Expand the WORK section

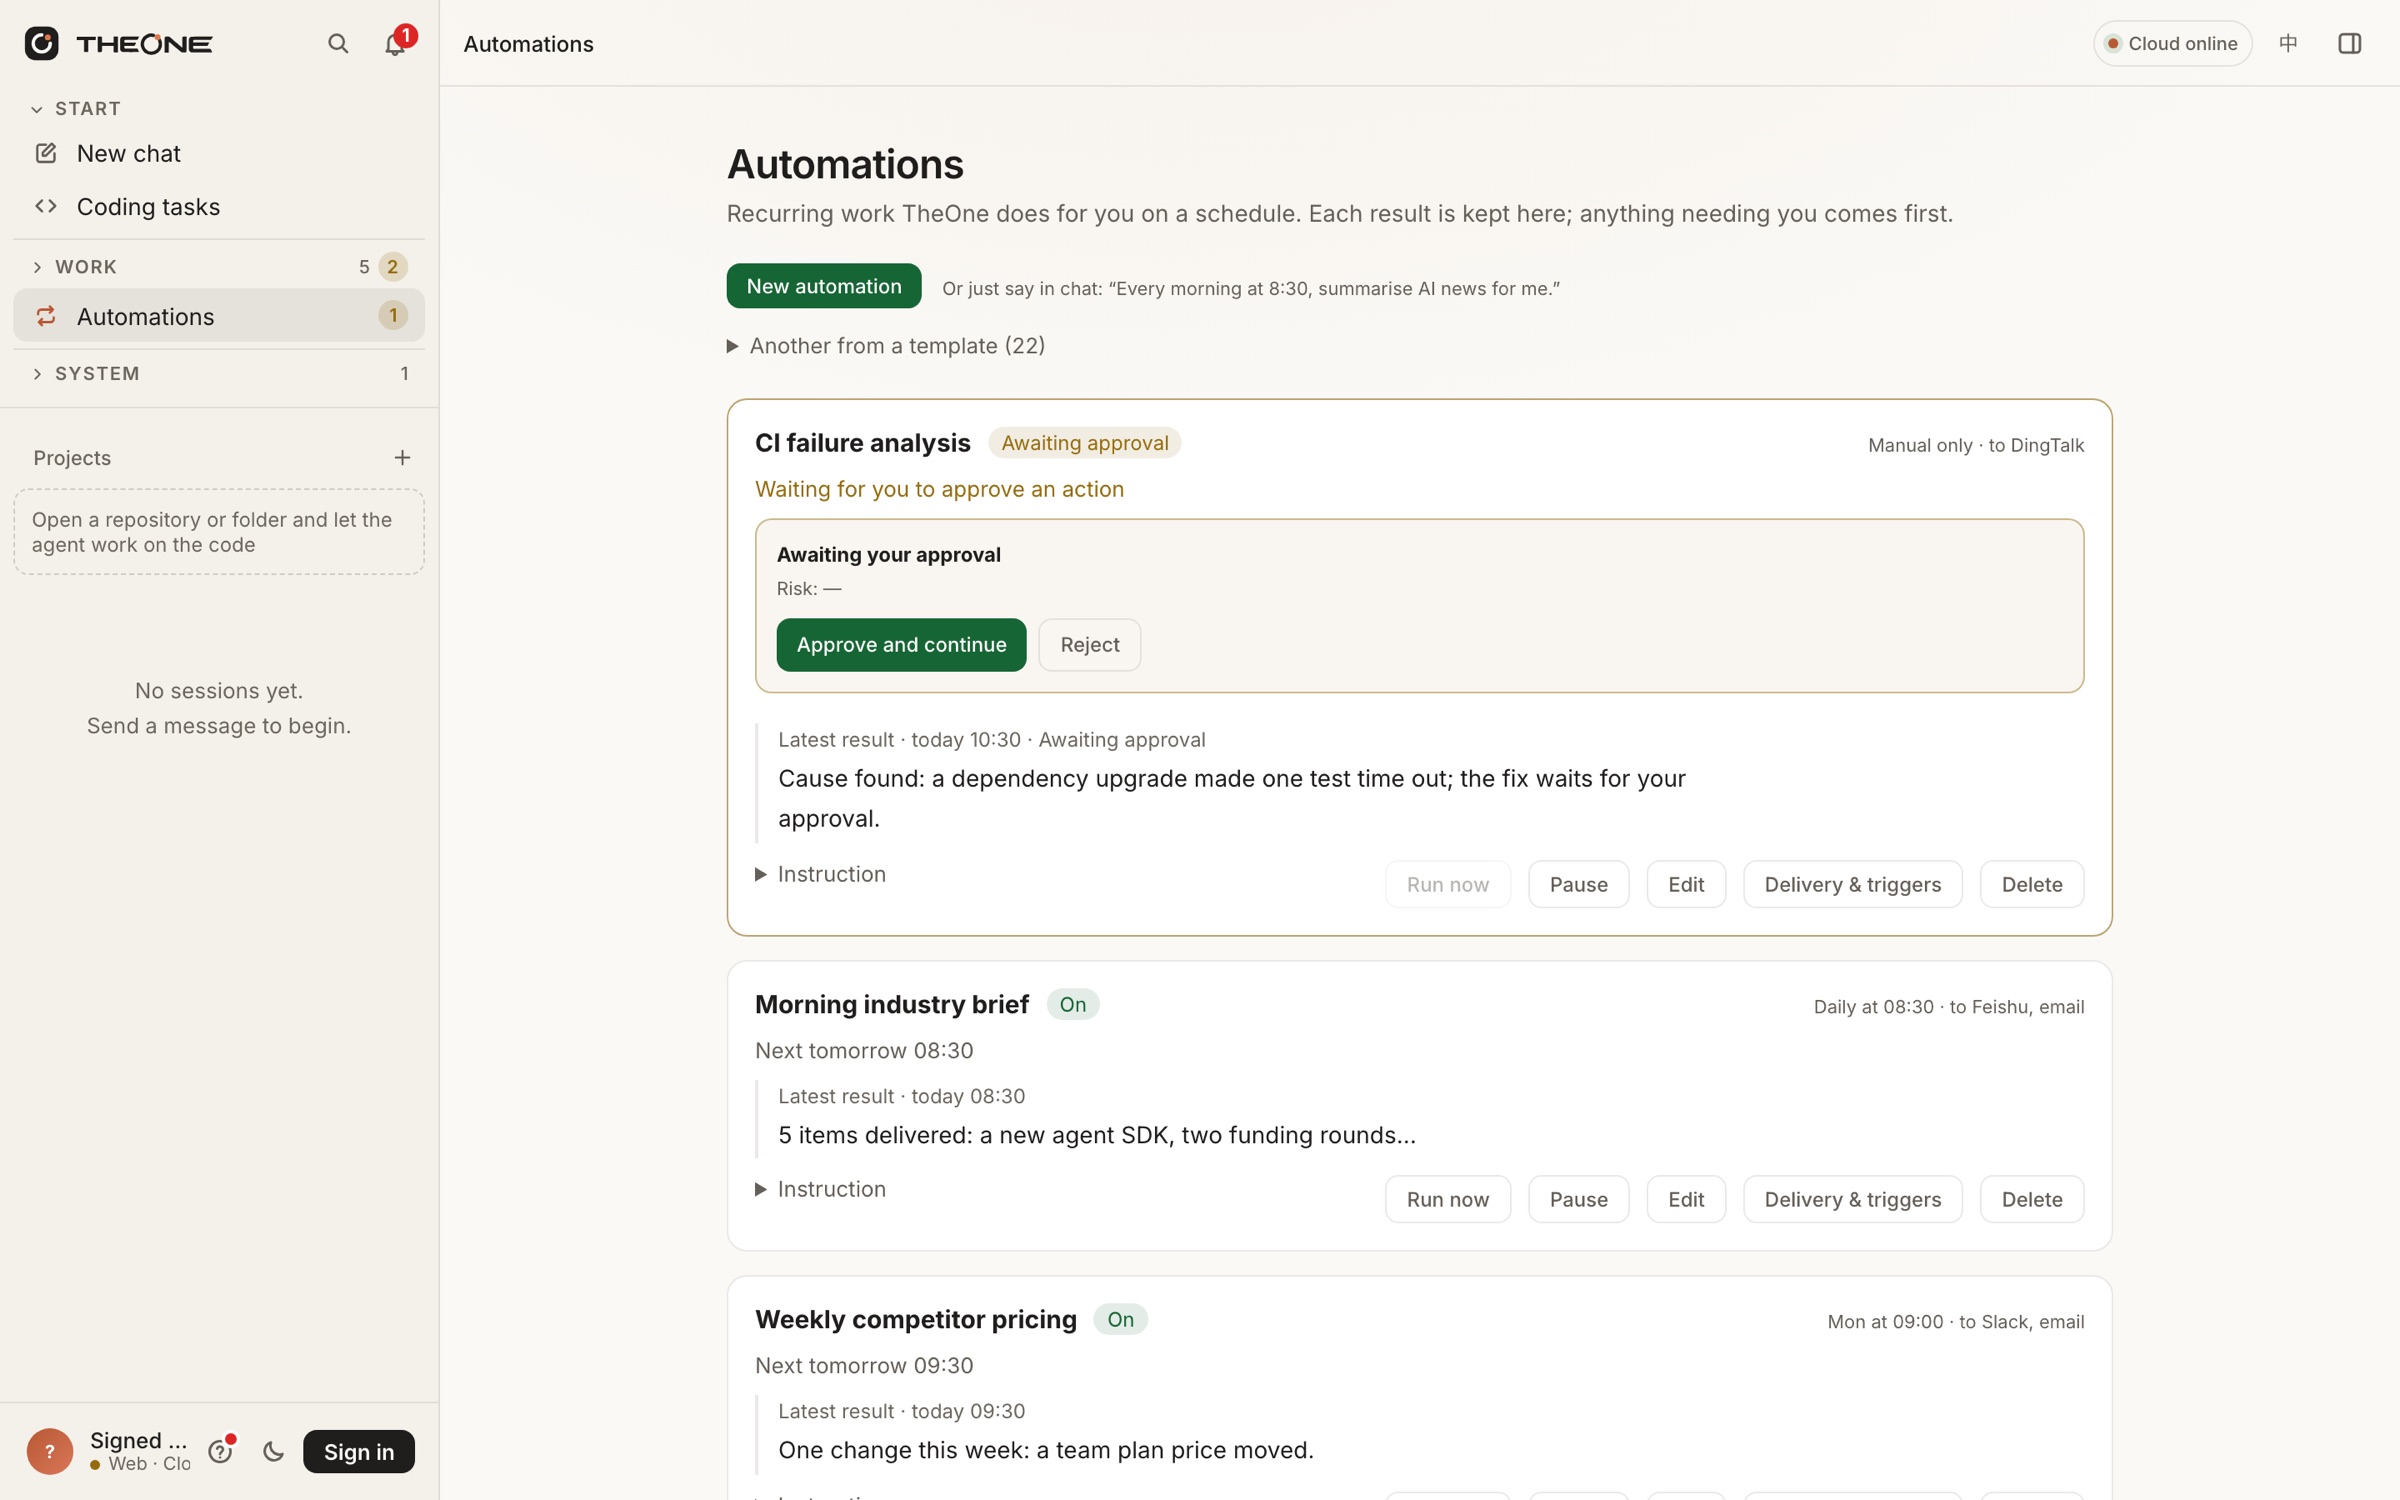pyautogui.click(x=219, y=267)
